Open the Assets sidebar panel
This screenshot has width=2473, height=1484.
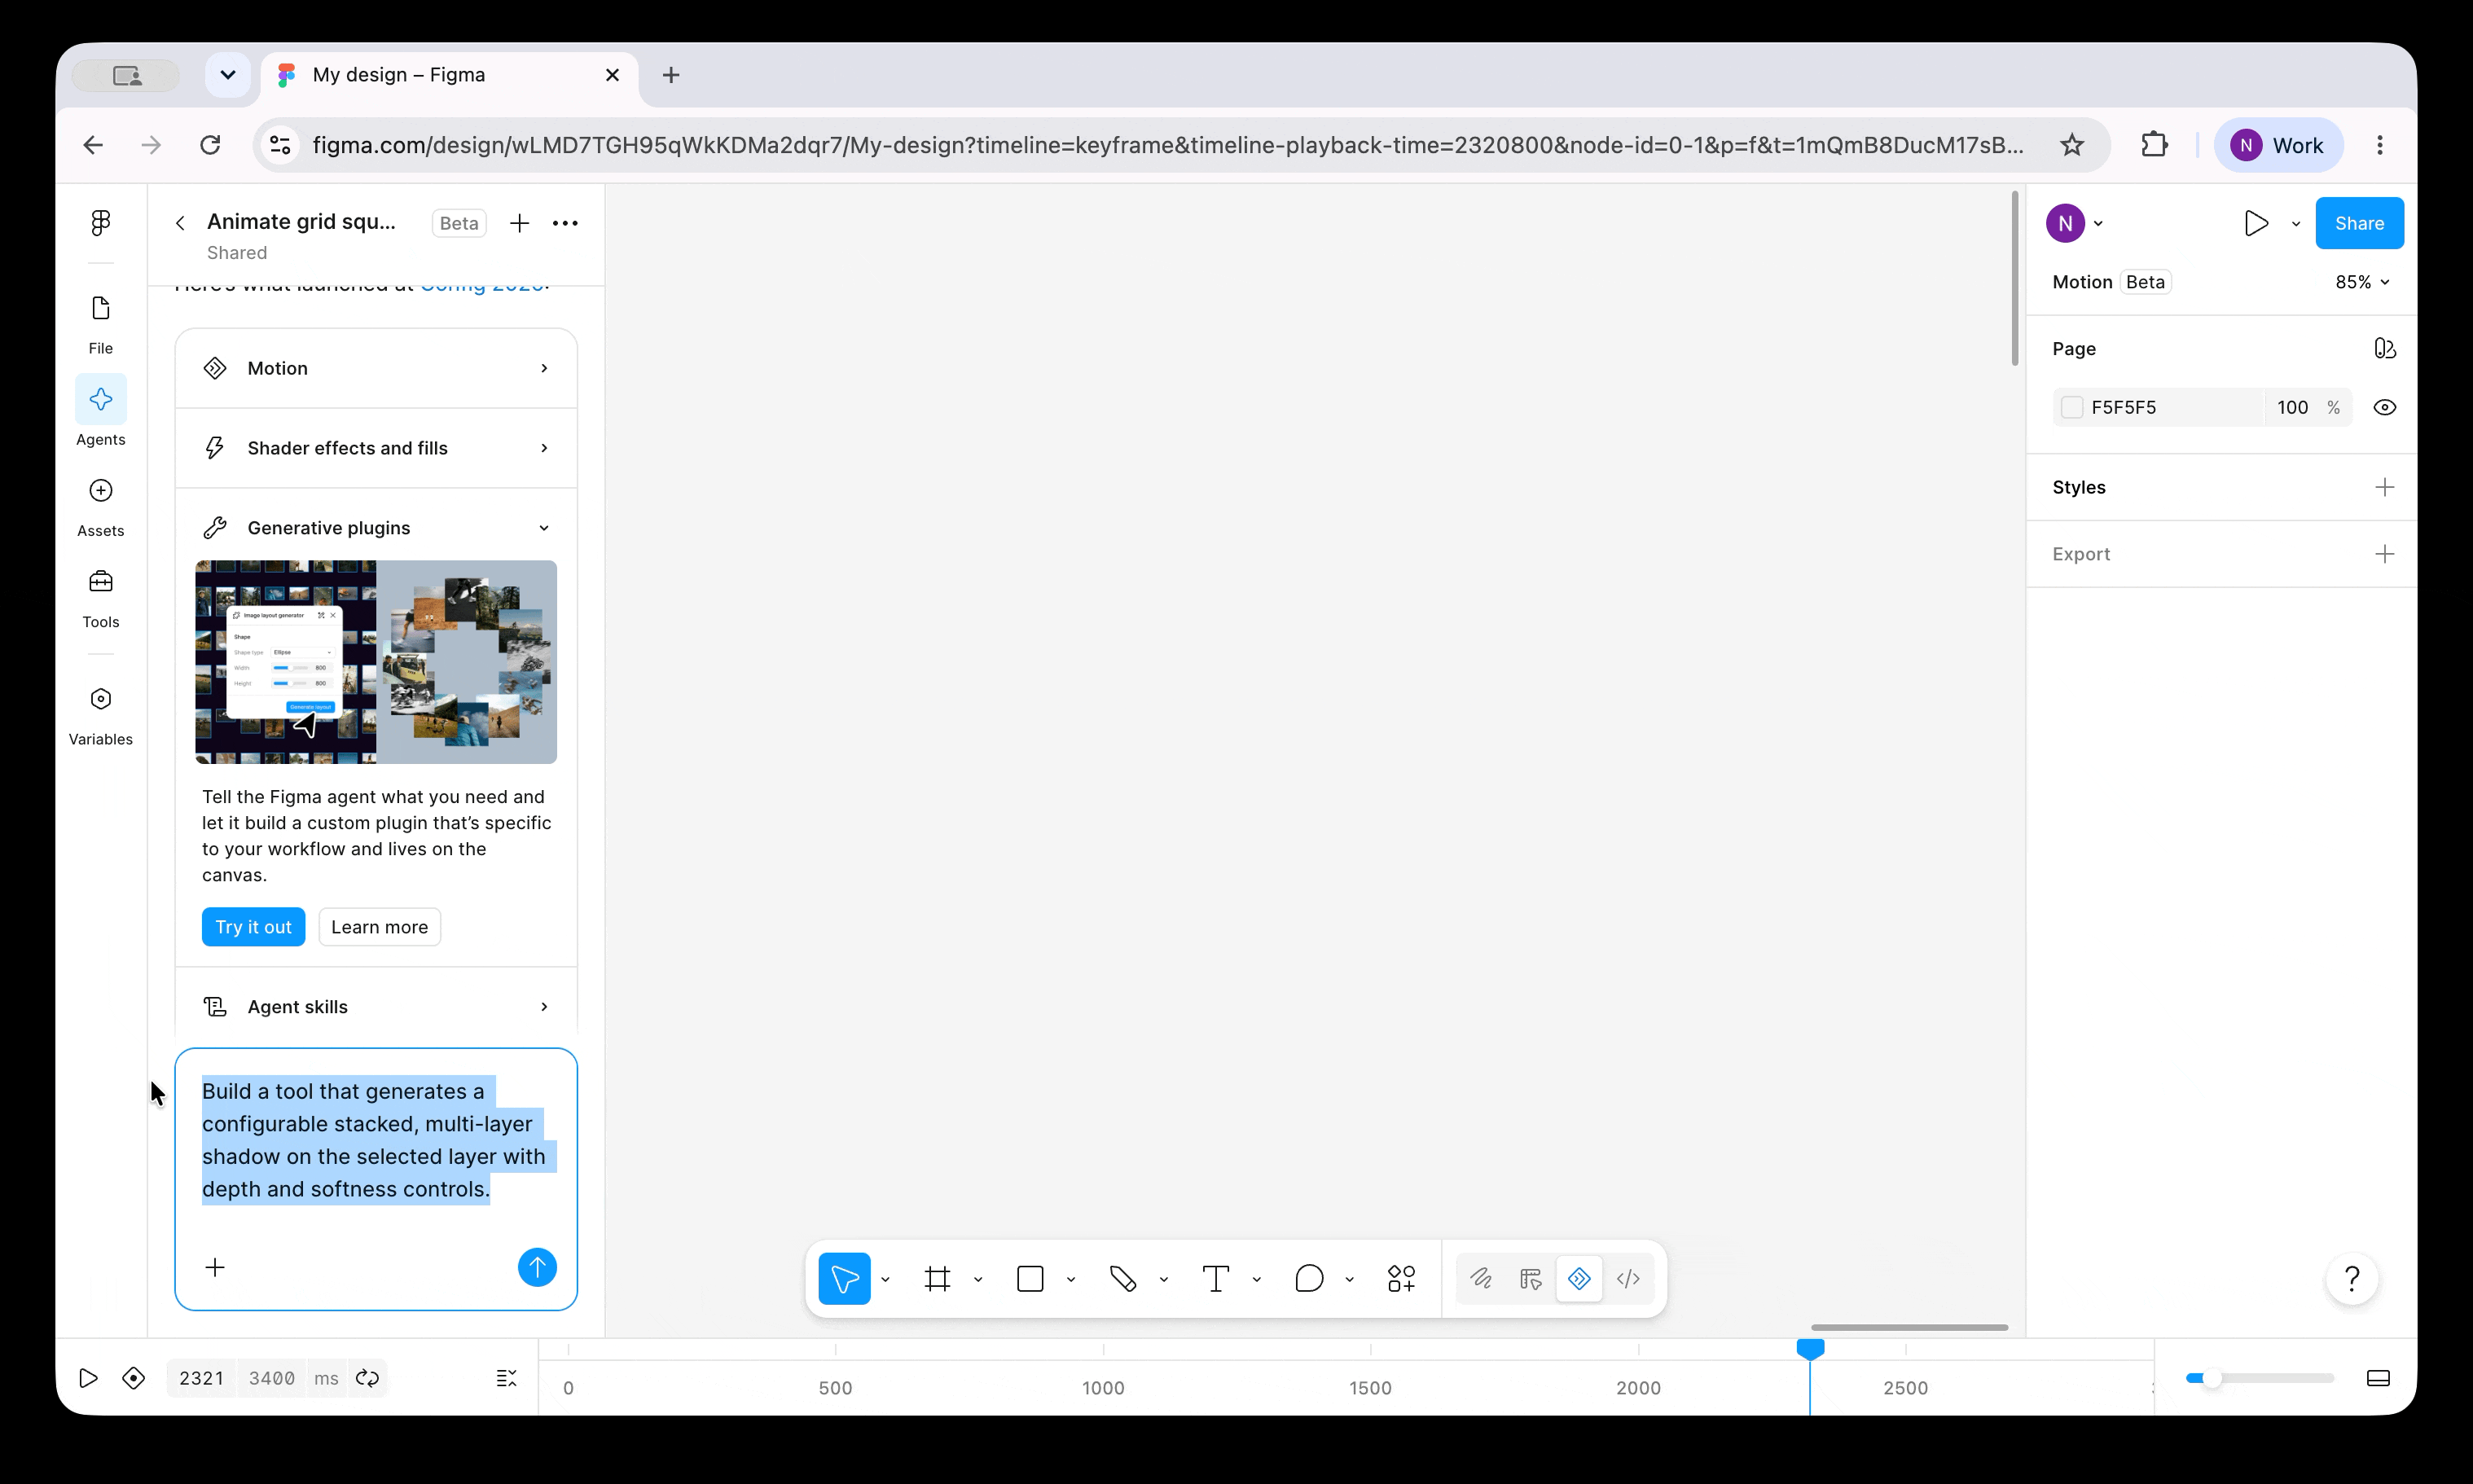(x=100, y=507)
